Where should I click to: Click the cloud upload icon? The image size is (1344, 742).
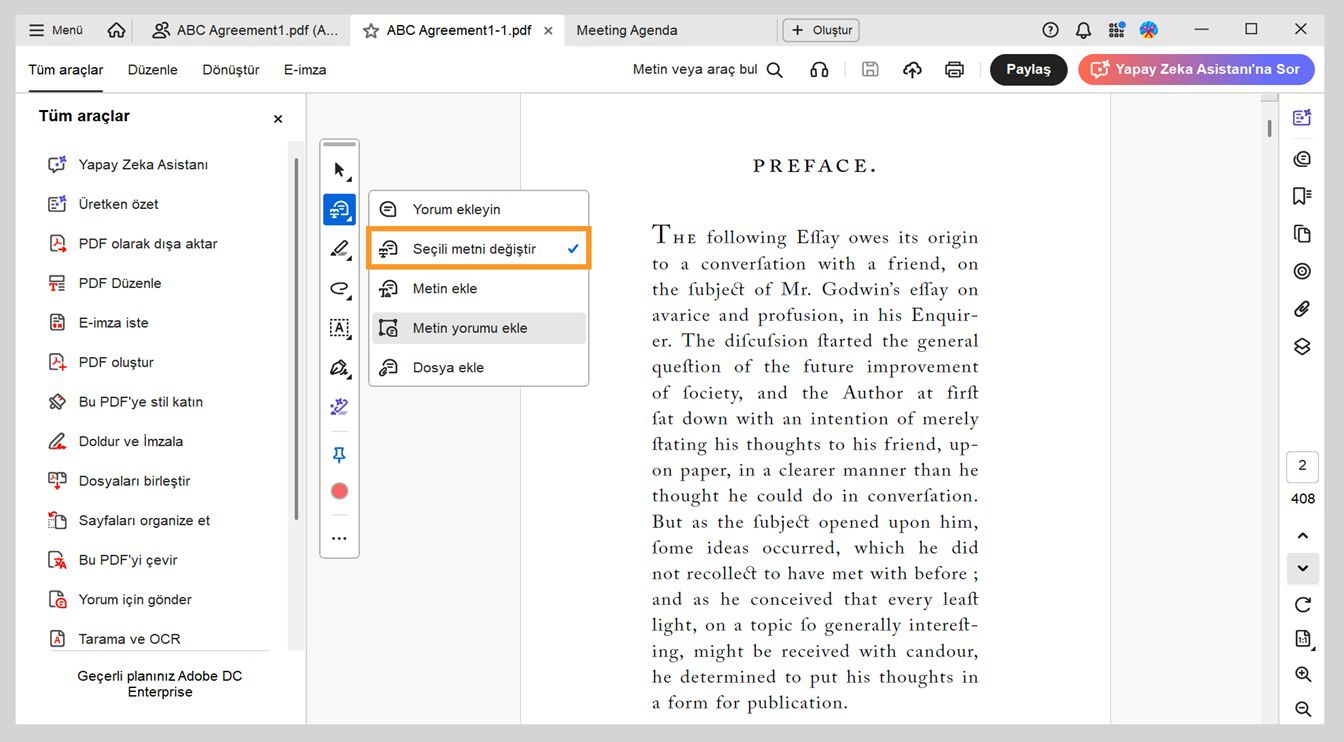(x=912, y=70)
